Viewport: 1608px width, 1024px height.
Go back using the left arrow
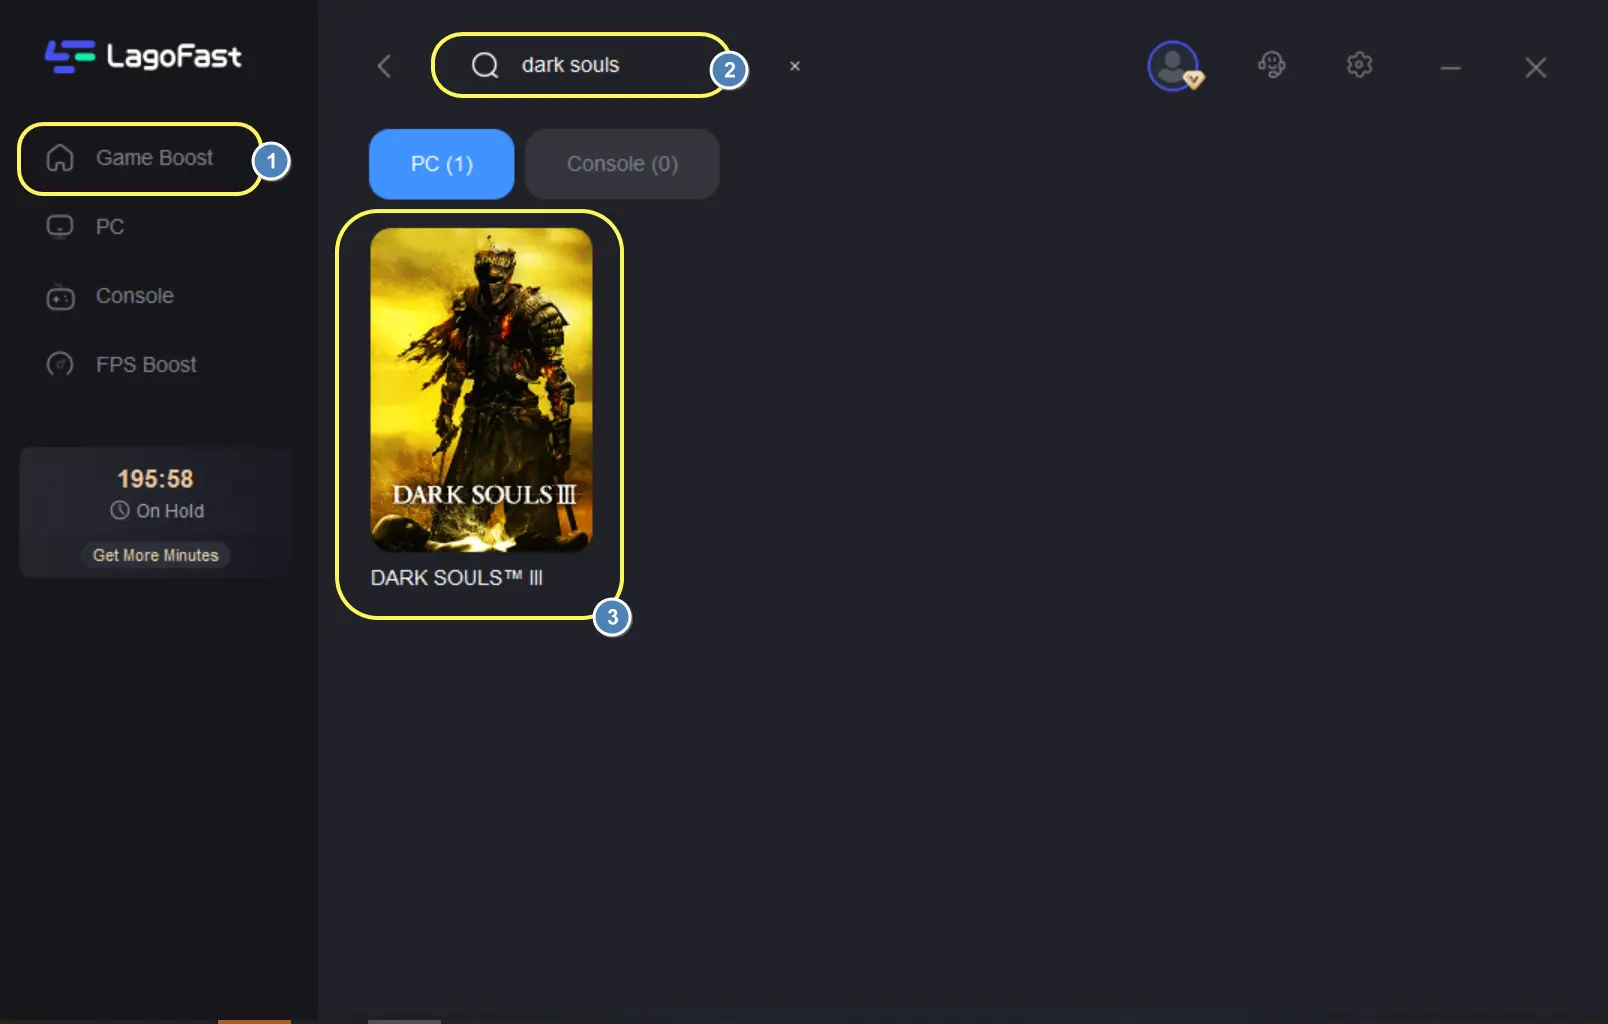coord(384,66)
